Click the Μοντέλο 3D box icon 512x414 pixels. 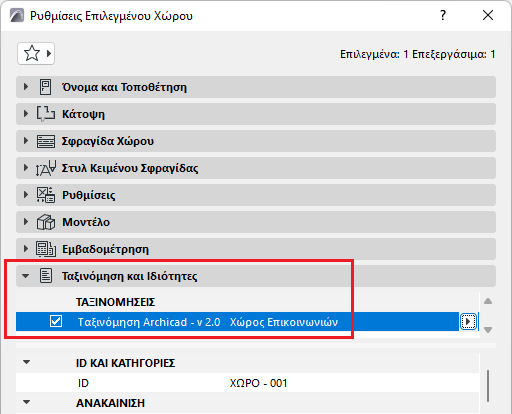tap(46, 222)
